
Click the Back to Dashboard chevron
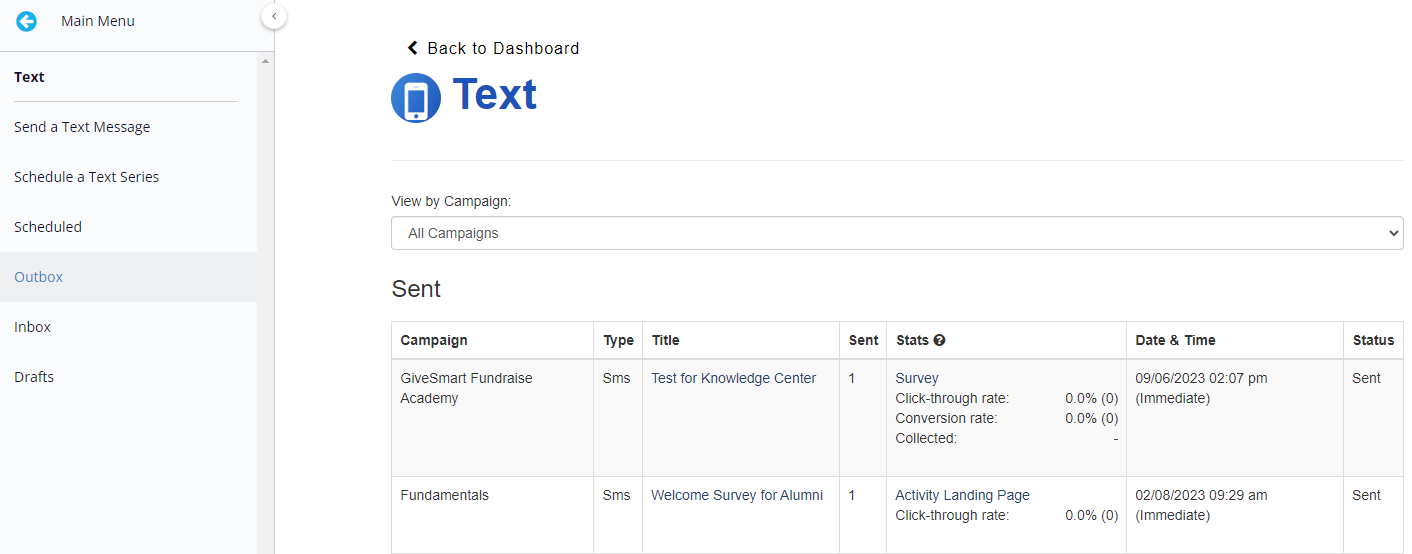pyautogui.click(x=412, y=48)
